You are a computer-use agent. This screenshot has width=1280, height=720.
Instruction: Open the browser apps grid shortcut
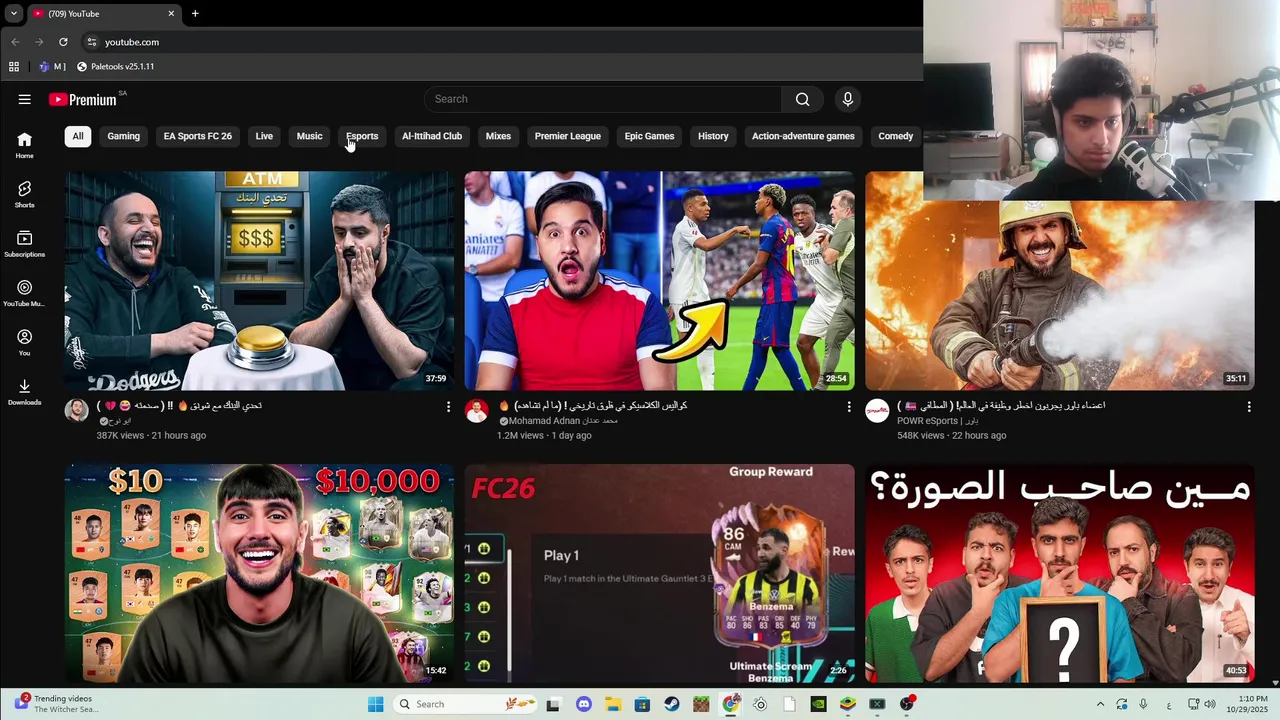point(14,67)
